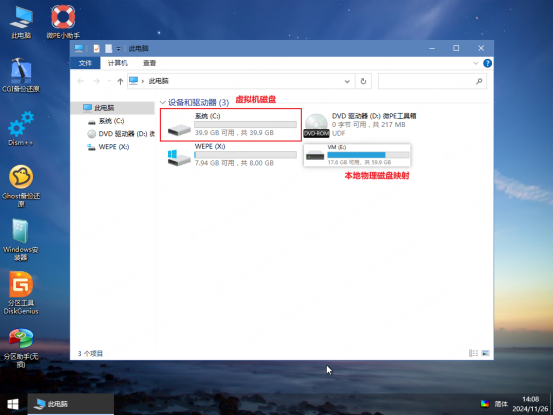Go up one level with the up arrow
The width and height of the screenshot is (553, 415).
click(x=120, y=81)
